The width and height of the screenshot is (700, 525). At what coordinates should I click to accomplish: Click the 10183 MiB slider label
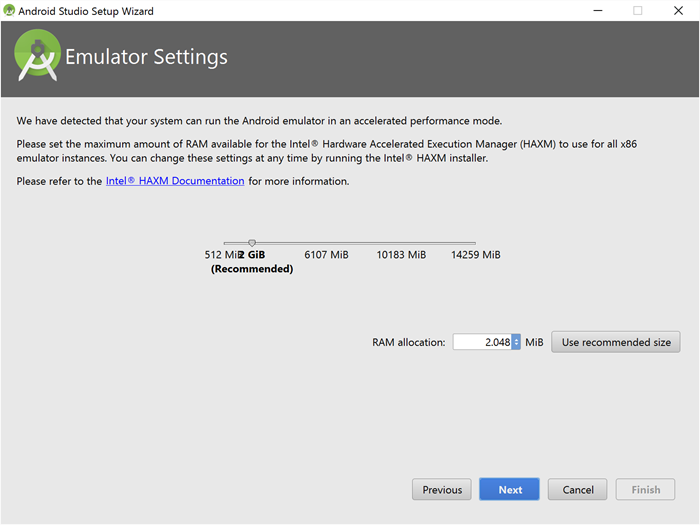point(401,255)
